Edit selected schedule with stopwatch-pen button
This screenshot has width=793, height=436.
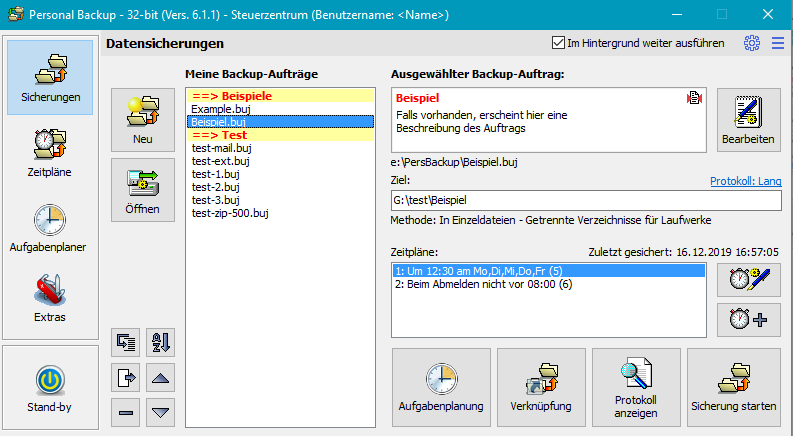coord(748,280)
